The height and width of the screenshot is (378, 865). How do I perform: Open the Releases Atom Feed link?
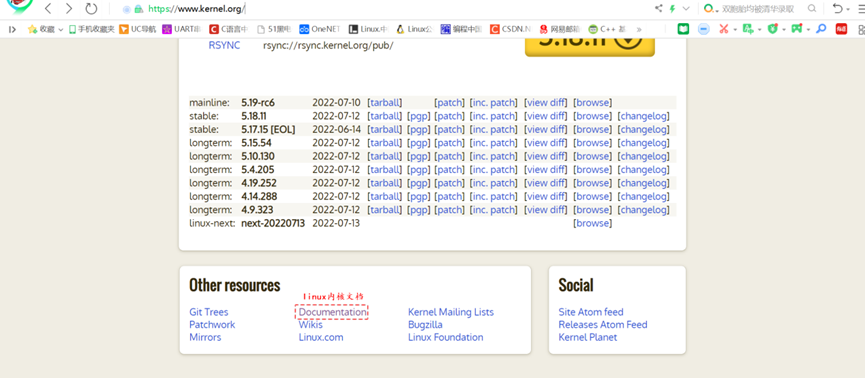(603, 324)
